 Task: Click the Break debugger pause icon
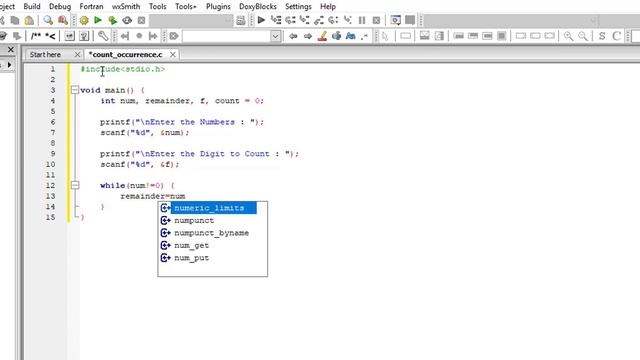coord(362,20)
